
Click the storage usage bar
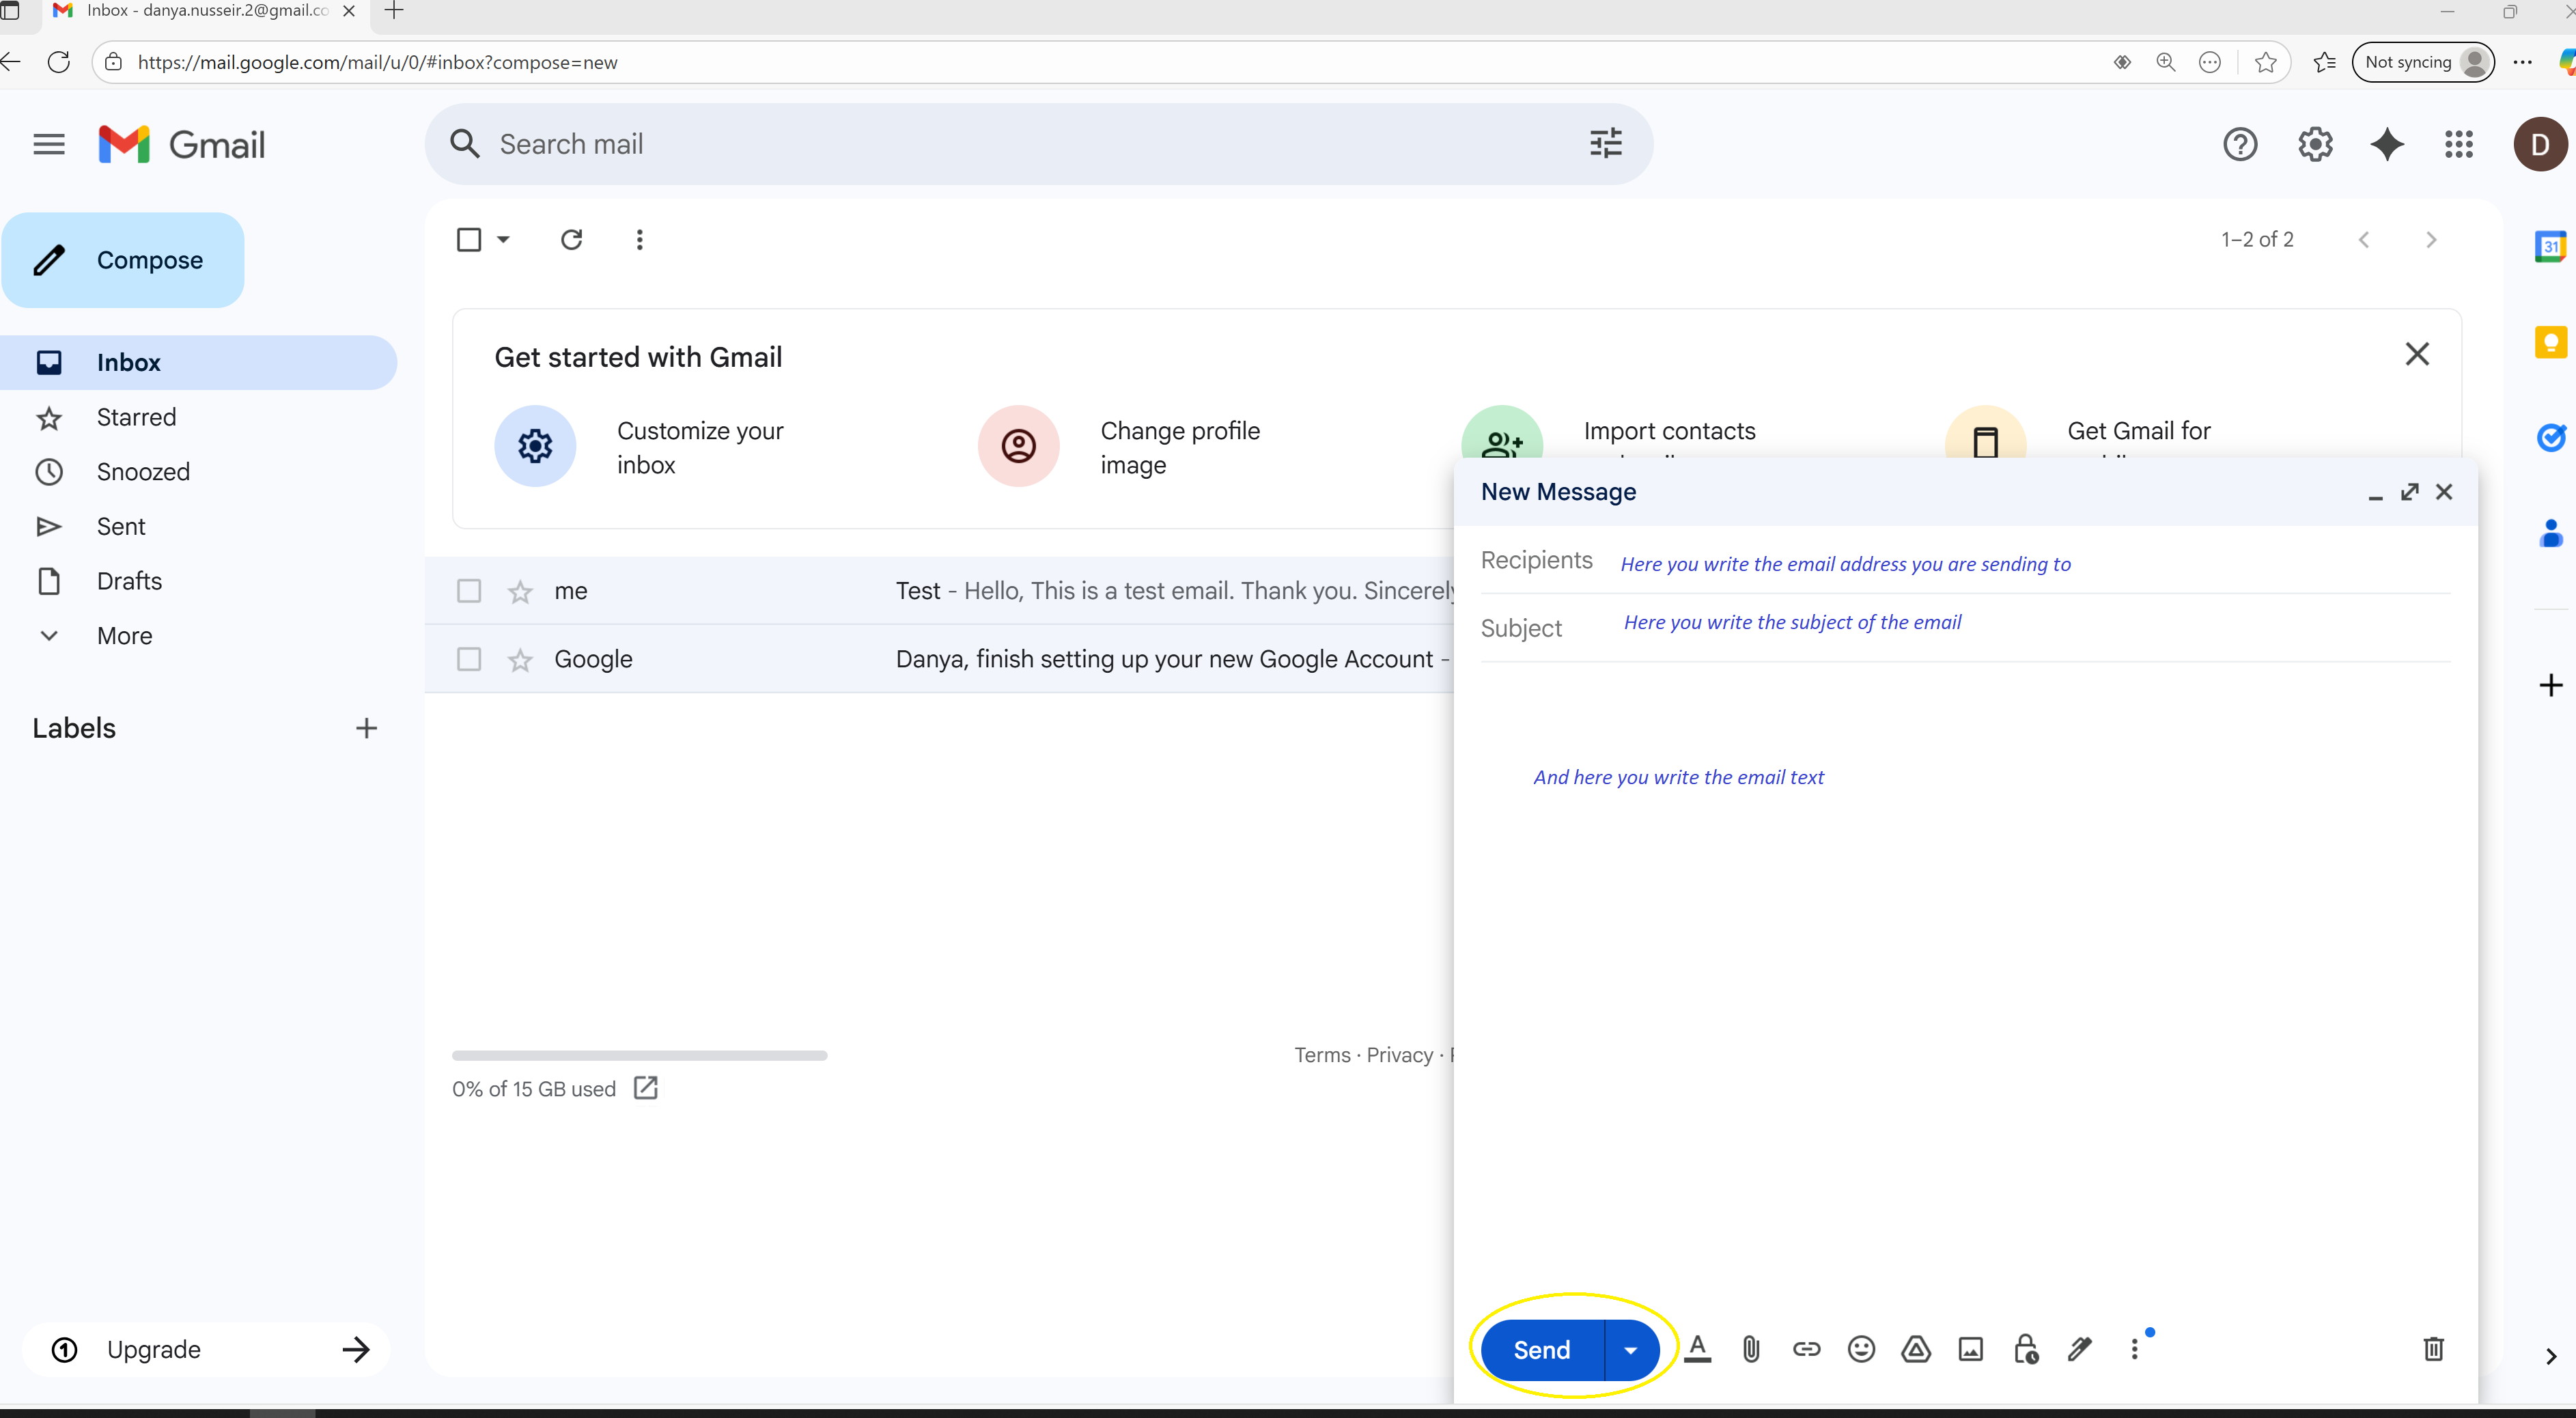639,1055
